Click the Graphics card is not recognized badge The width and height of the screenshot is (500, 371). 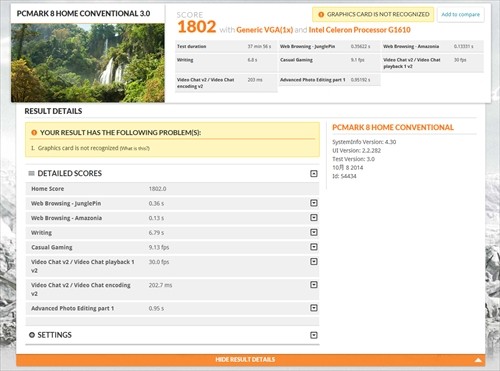373,14
